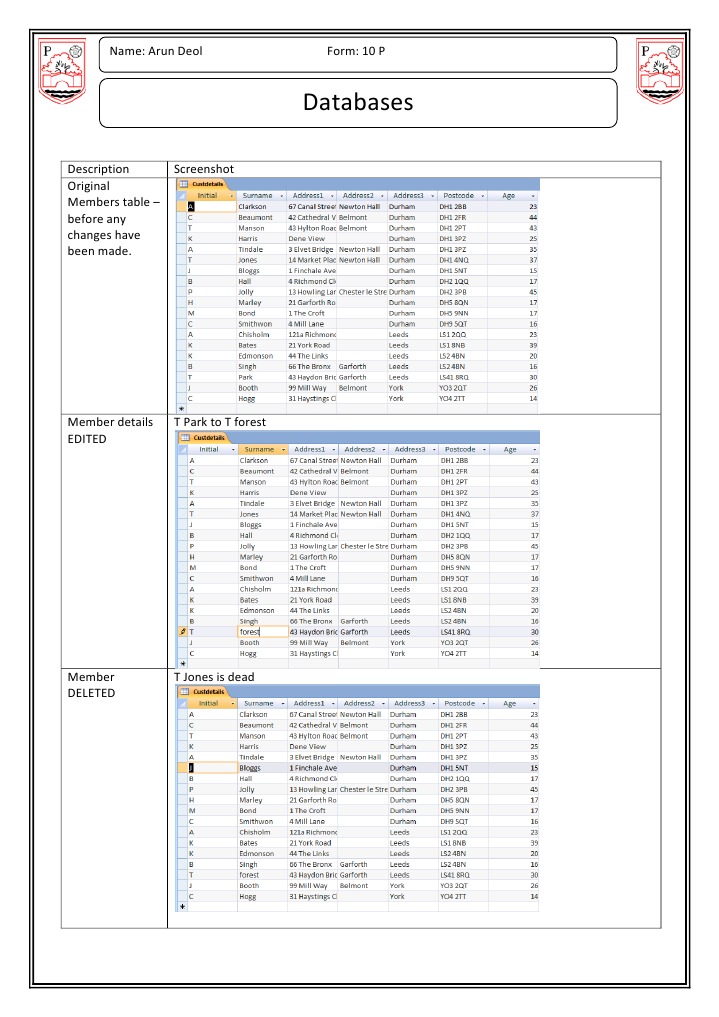
Task: Click the selected Initial cell of the Bloggs row in the DELETED table
Action: tap(212, 768)
